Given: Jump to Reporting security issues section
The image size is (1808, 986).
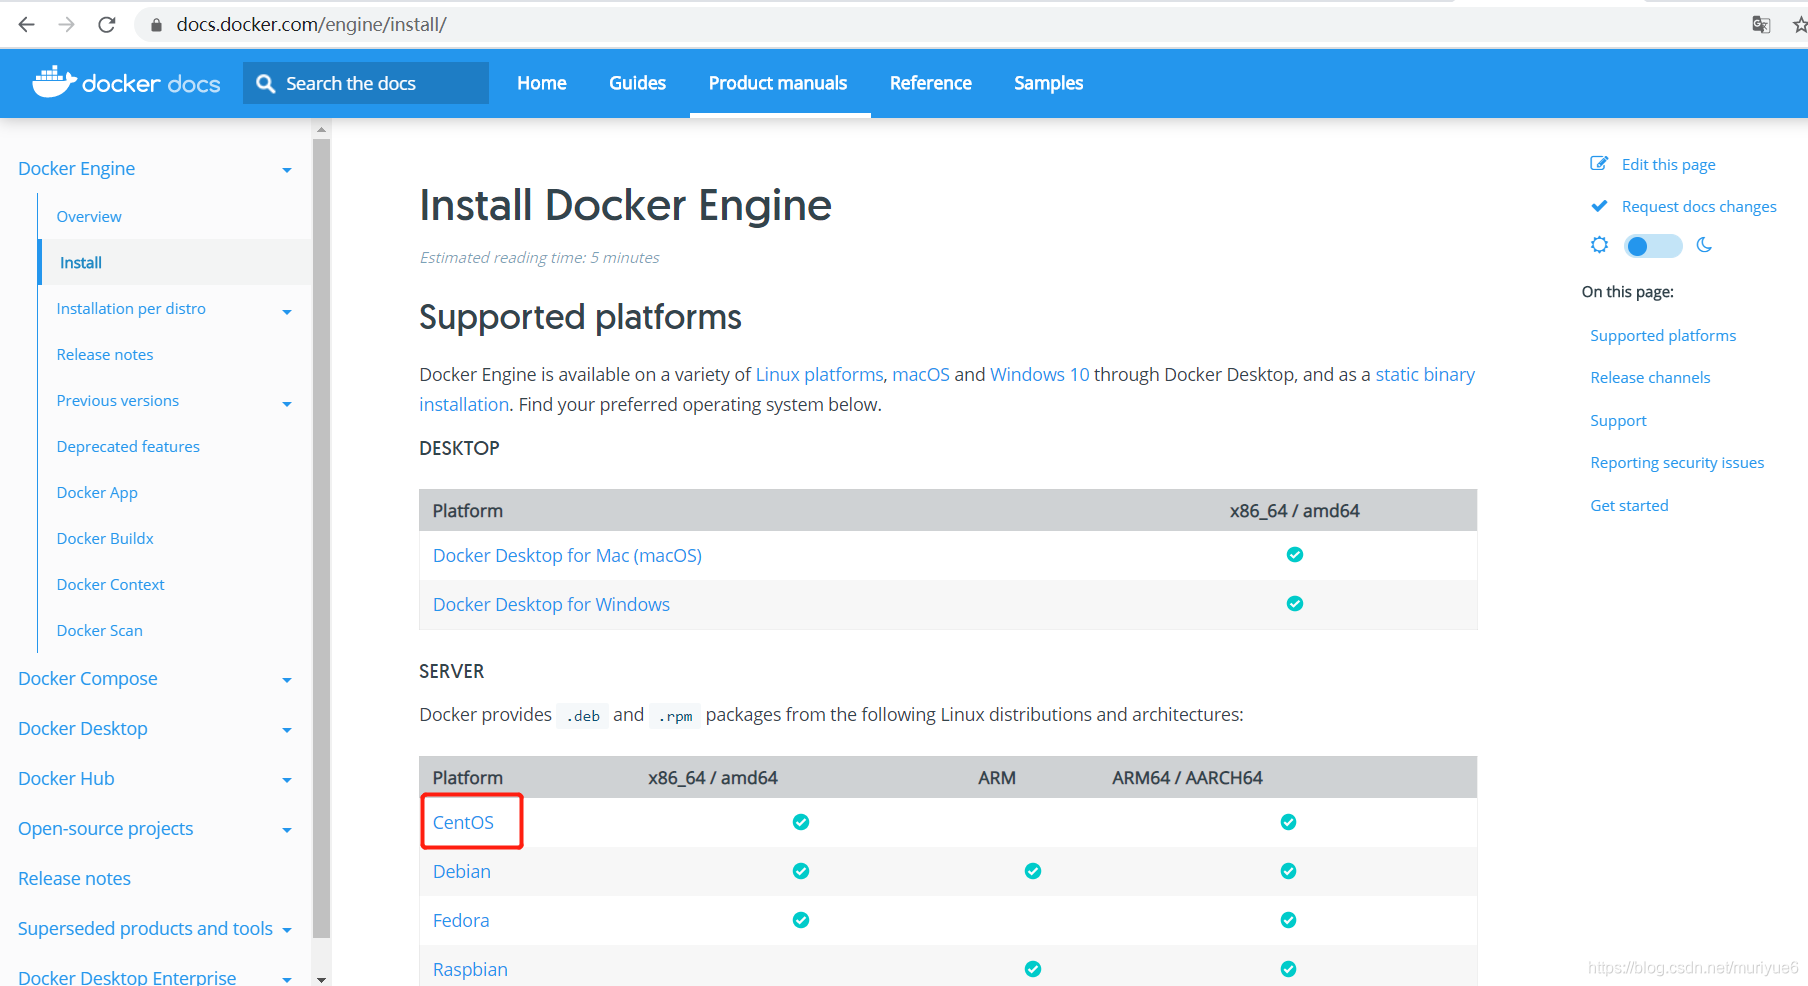Looking at the screenshot, I should coord(1677,462).
